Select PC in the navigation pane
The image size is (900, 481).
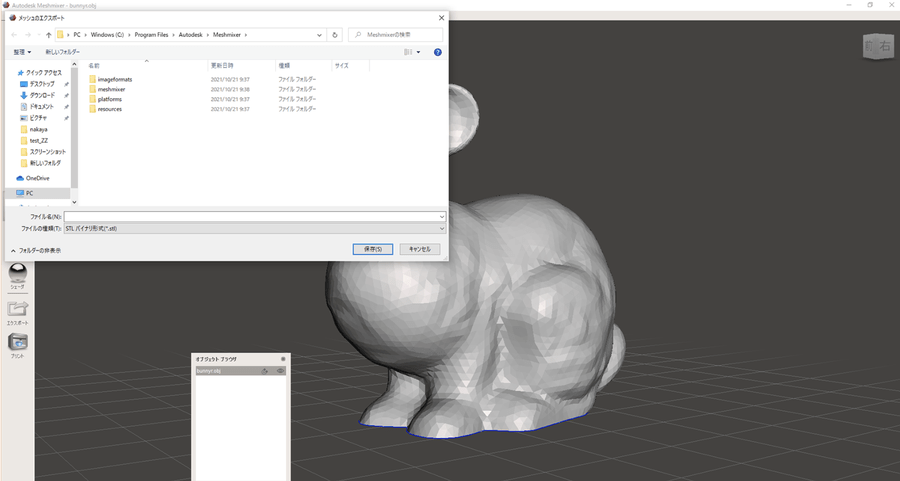pos(30,193)
